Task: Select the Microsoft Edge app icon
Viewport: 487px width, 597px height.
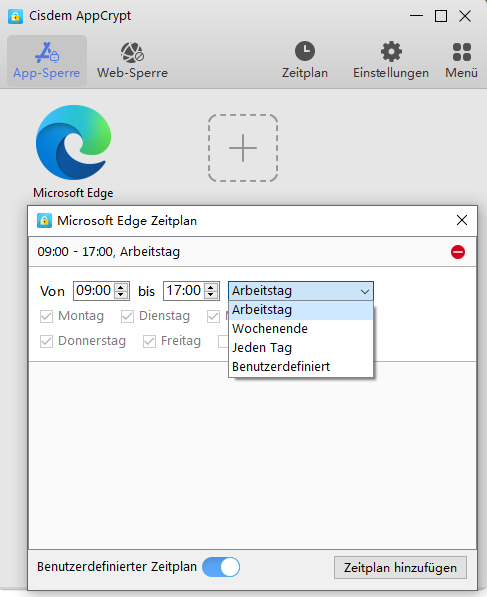Action: coord(73,142)
